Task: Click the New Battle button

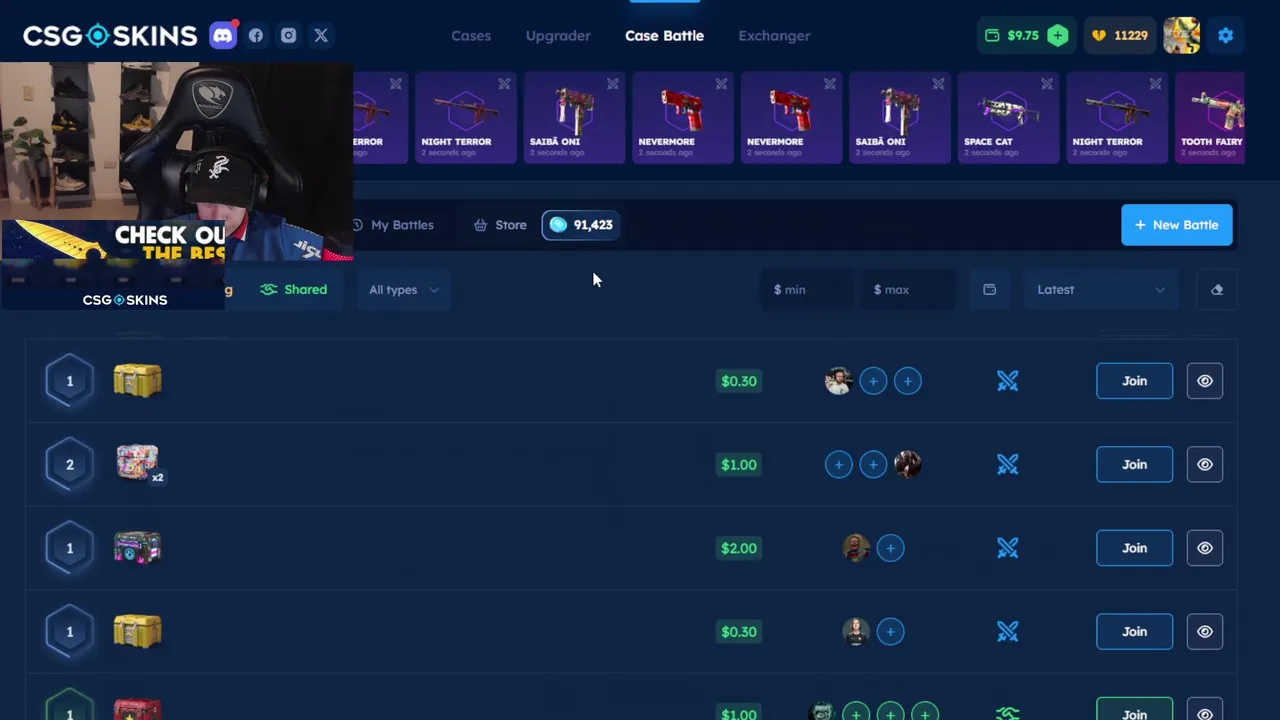Action: (1177, 225)
